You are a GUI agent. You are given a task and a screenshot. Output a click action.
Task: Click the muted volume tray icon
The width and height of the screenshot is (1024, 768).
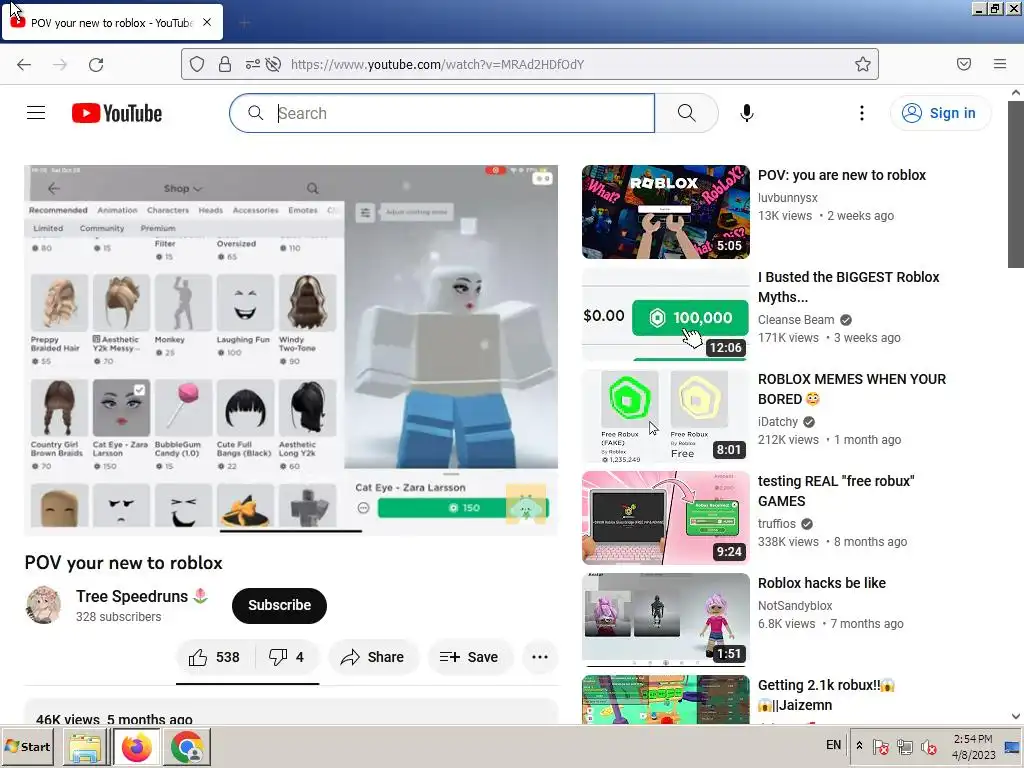[928, 746]
